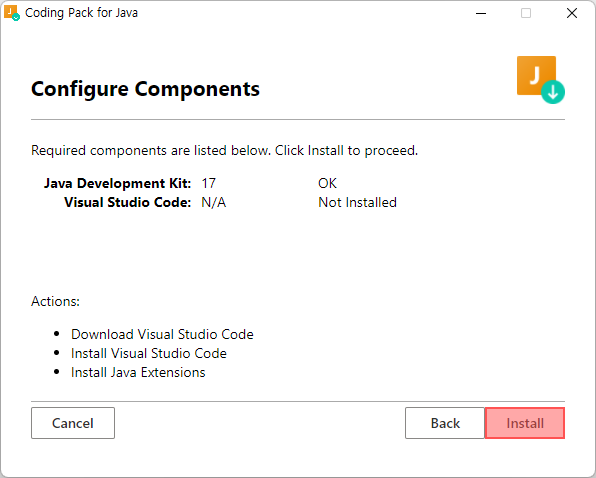The height and width of the screenshot is (478, 596).
Task: Click the Install button
Action: pos(525,423)
